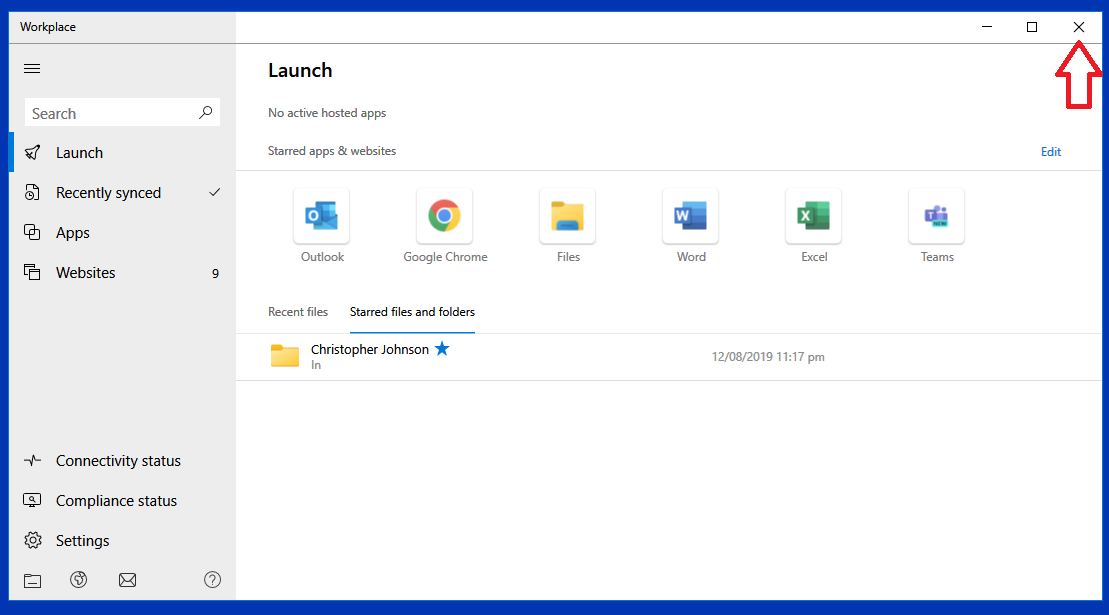Minimize the Workplace window
This screenshot has width=1109, height=615.
(x=987, y=27)
